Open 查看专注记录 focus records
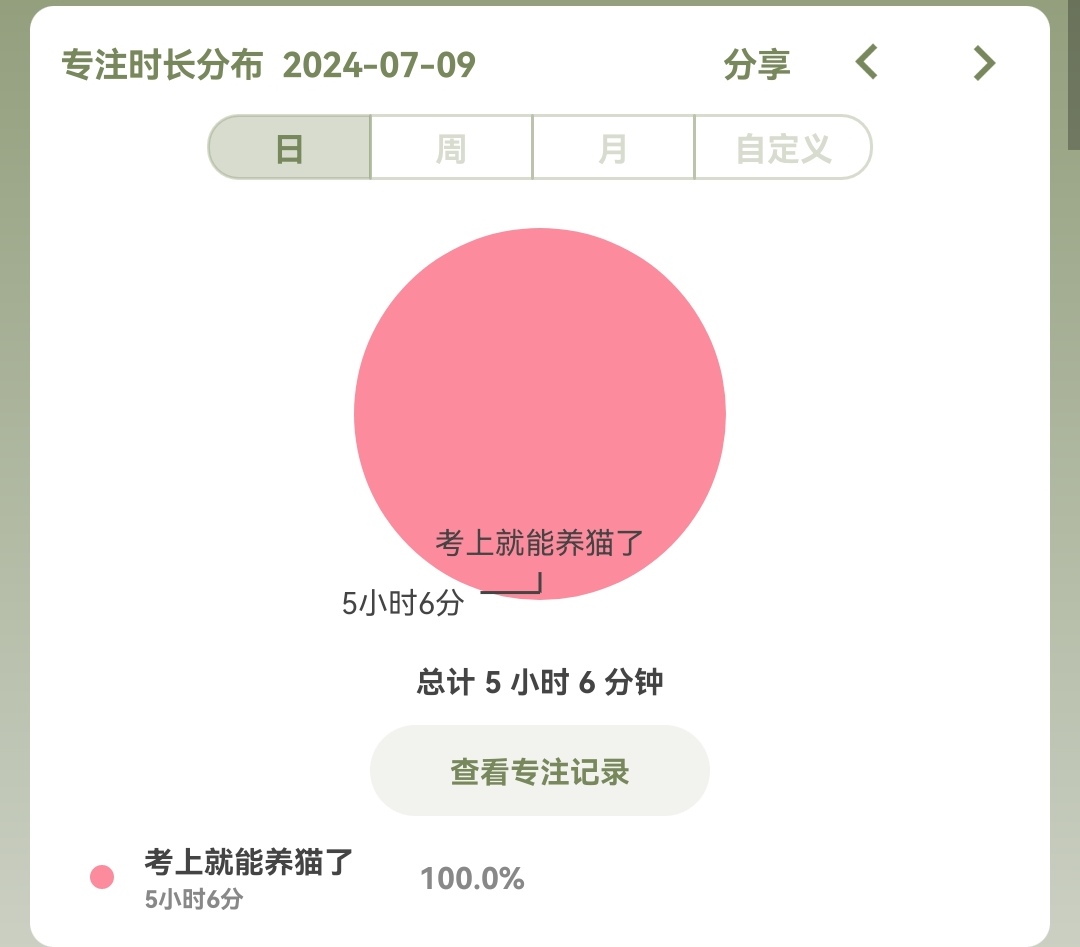The image size is (1080, 947). [x=540, y=771]
